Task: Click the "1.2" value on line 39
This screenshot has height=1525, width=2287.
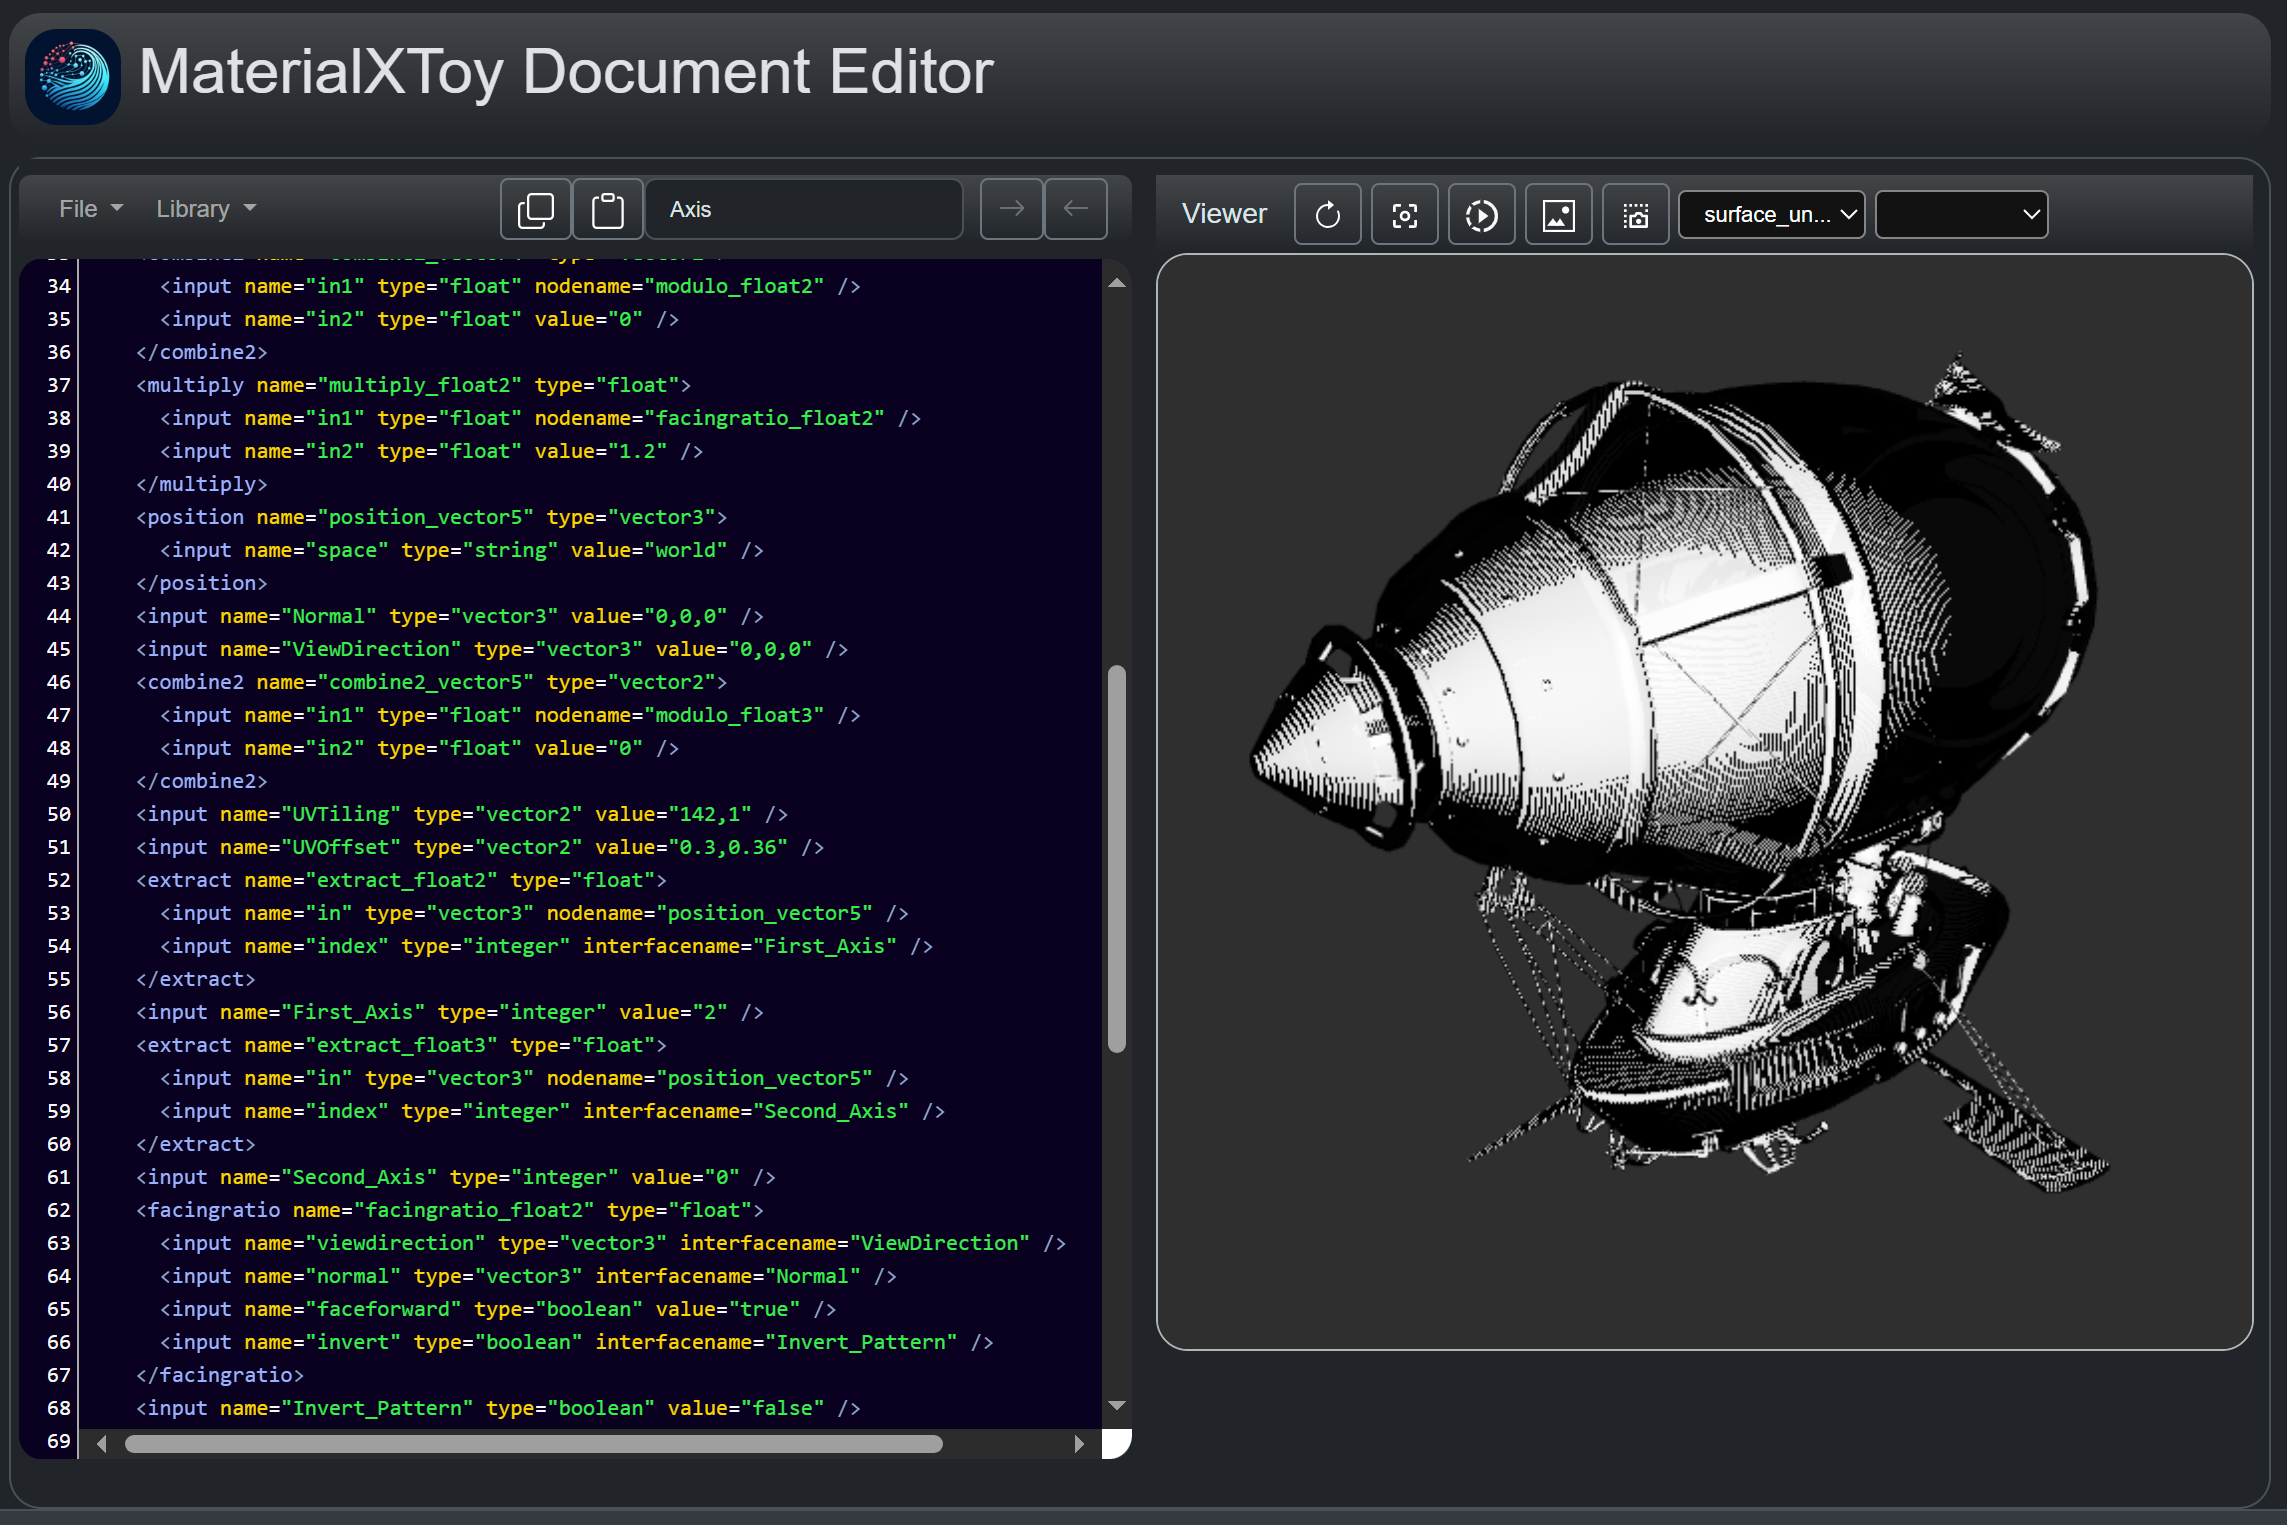Action: point(638,451)
